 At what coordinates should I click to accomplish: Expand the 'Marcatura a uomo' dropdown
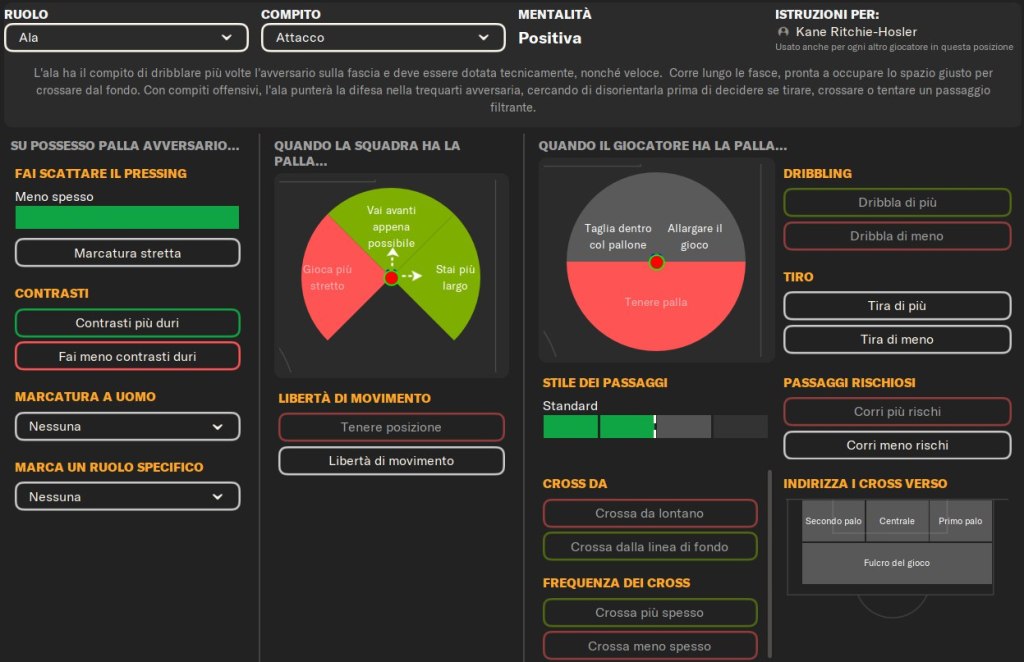click(127, 427)
